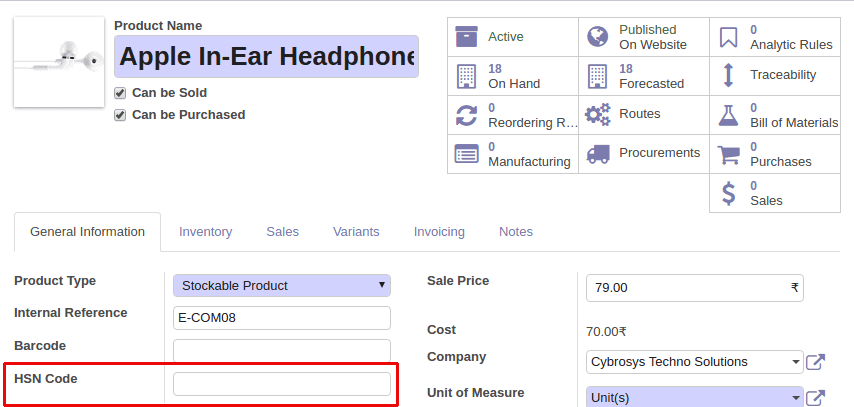Click the 0 Bill of Materials label text
854x407 pixels.
click(x=794, y=116)
